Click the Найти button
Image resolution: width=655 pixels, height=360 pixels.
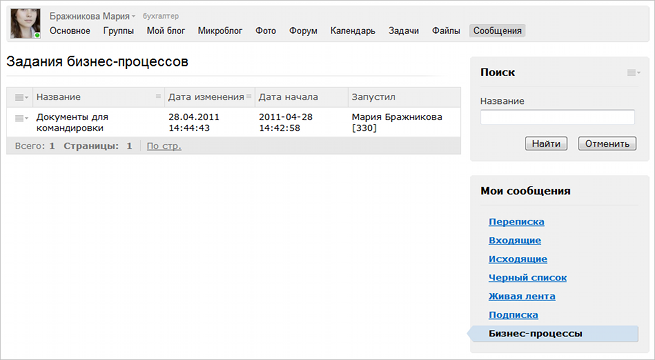[x=546, y=144]
